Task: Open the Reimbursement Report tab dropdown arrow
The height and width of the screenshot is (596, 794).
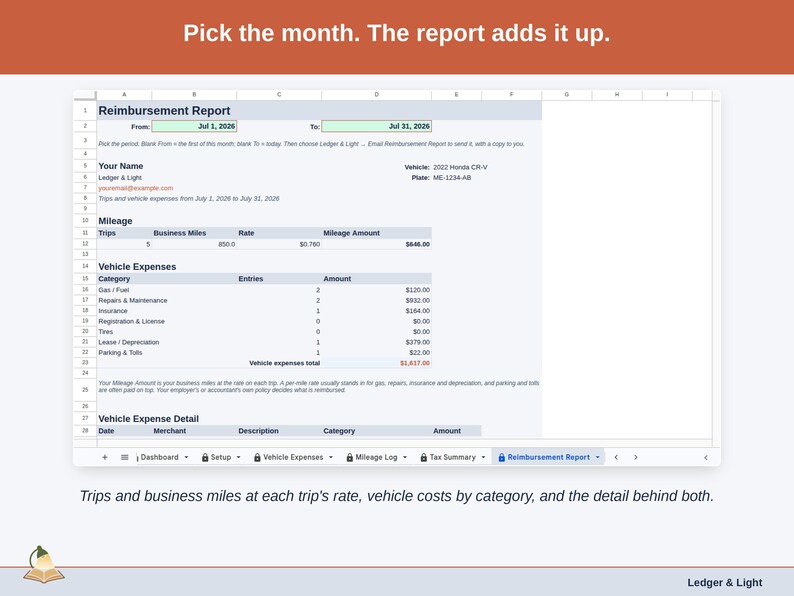Action: 598,457
